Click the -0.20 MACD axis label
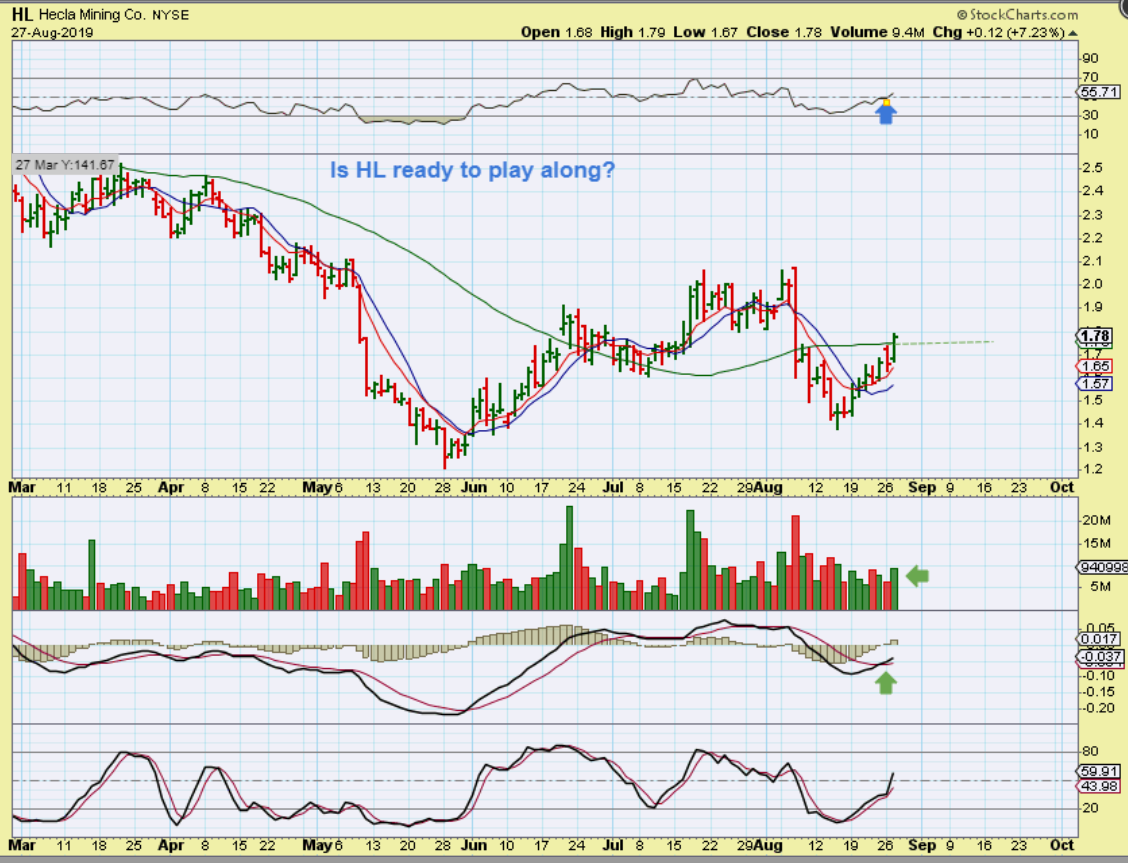Image resolution: width=1128 pixels, height=863 pixels. point(1098,708)
